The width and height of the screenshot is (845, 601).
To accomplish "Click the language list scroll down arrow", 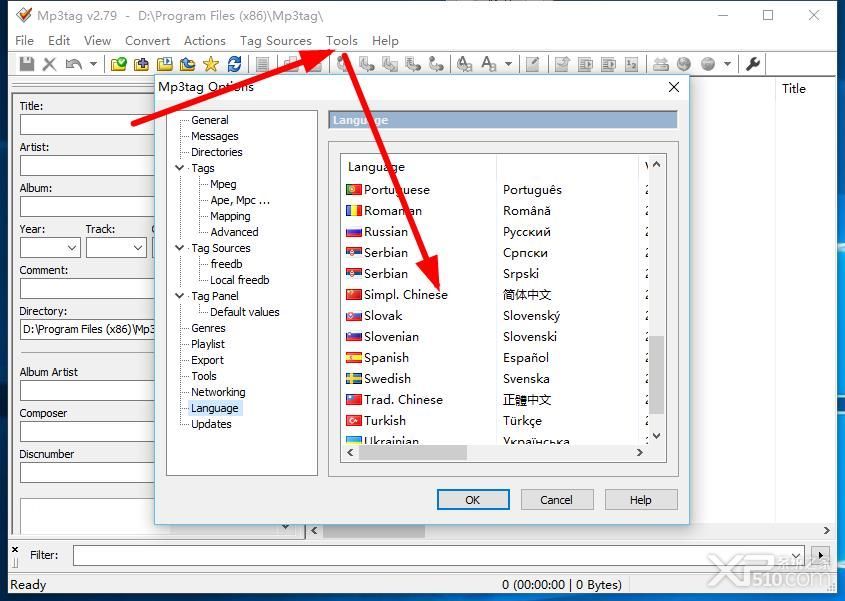I will (x=656, y=436).
